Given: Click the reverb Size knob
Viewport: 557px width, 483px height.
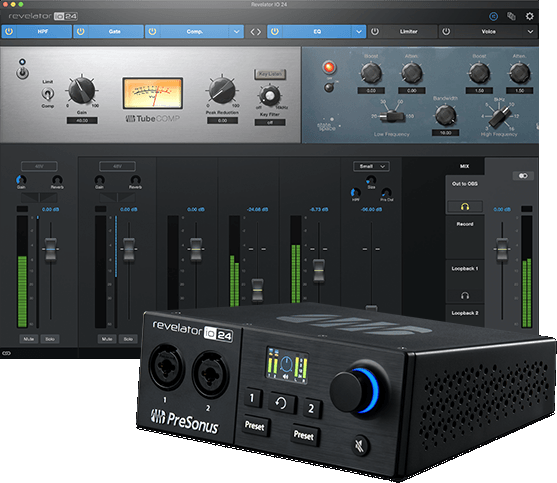Looking at the screenshot, I should coord(371,180).
